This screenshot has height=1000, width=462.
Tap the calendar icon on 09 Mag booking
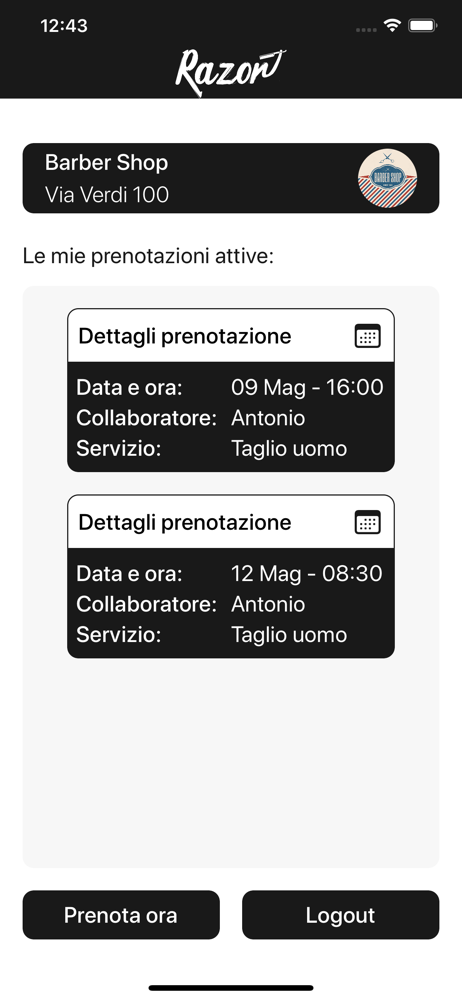point(368,336)
